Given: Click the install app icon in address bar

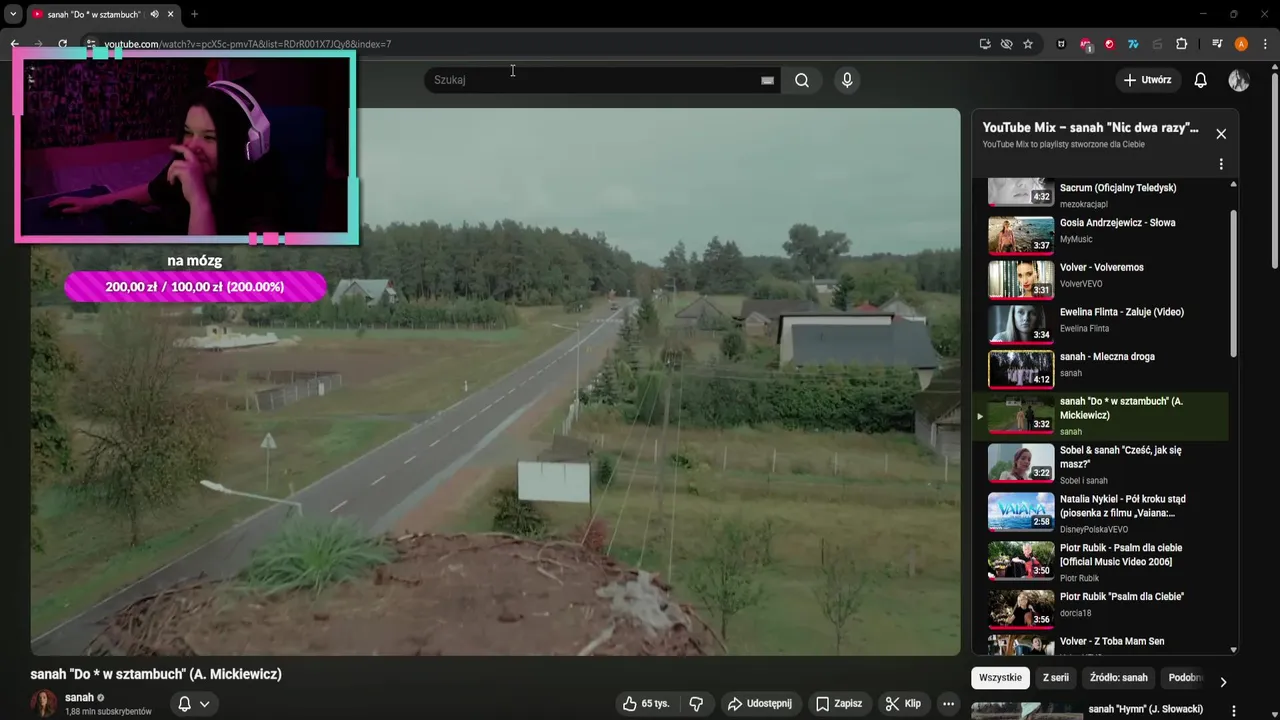Looking at the screenshot, I should (985, 44).
